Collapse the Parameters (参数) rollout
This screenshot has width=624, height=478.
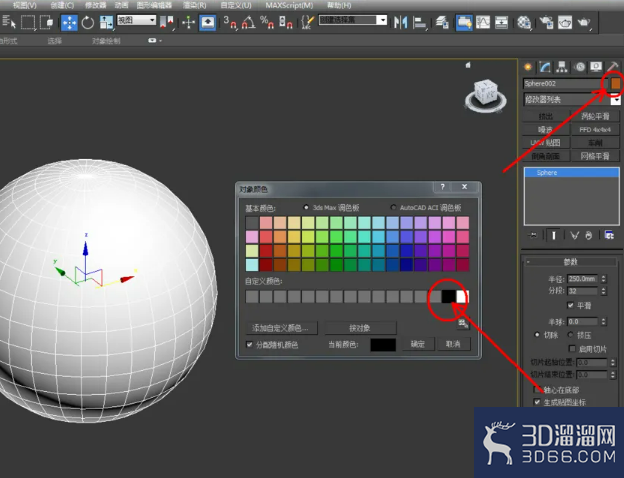coord(570,262)
